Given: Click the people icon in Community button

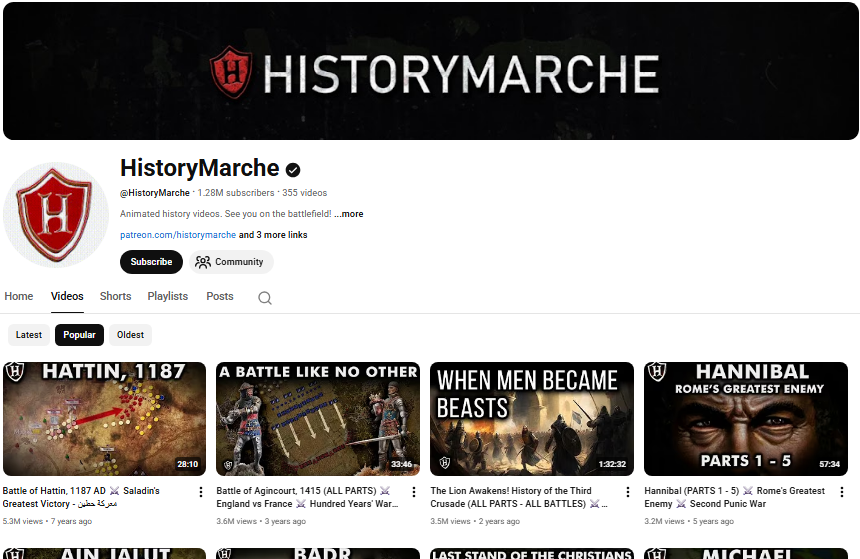Looking at the screenshot, I should 203,262.
